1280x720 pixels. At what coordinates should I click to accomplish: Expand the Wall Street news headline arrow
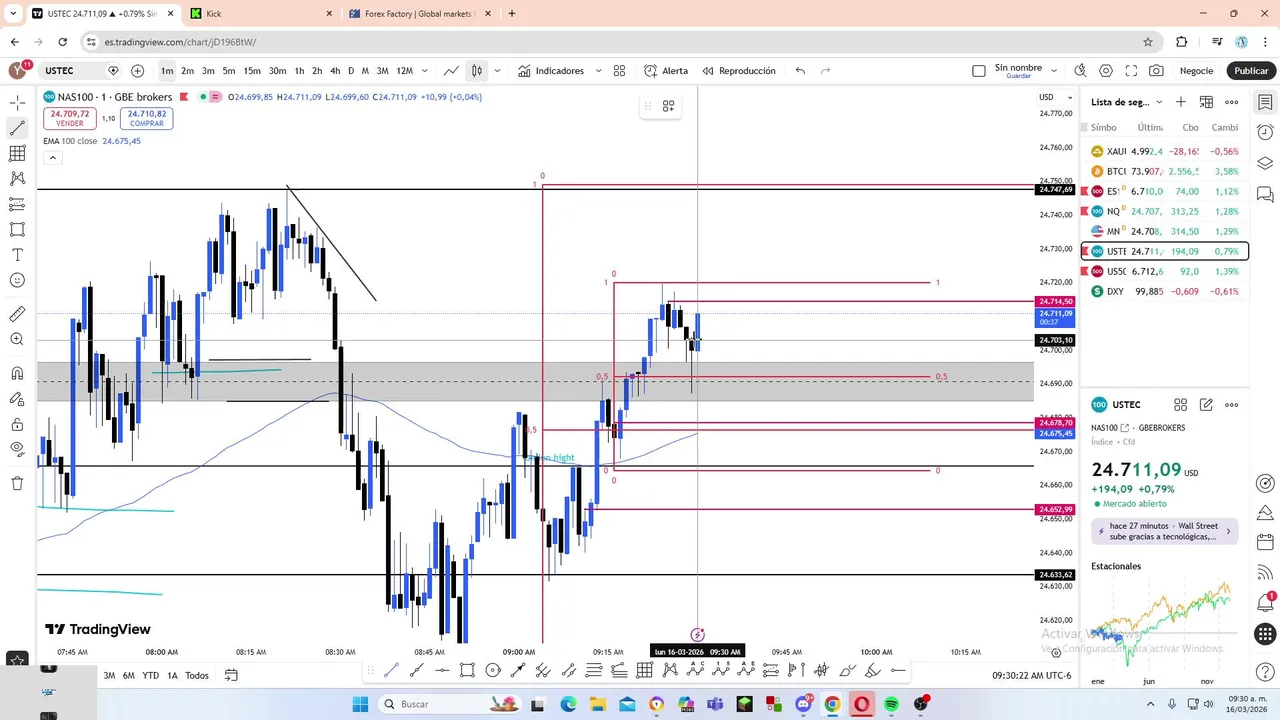click(1229, 531)
